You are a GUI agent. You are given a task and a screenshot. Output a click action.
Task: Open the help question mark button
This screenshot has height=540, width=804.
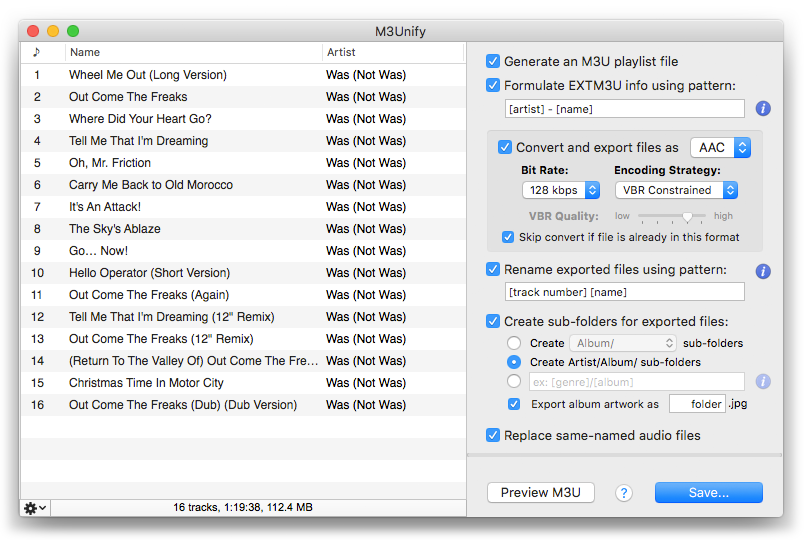(x=624, y=493)
